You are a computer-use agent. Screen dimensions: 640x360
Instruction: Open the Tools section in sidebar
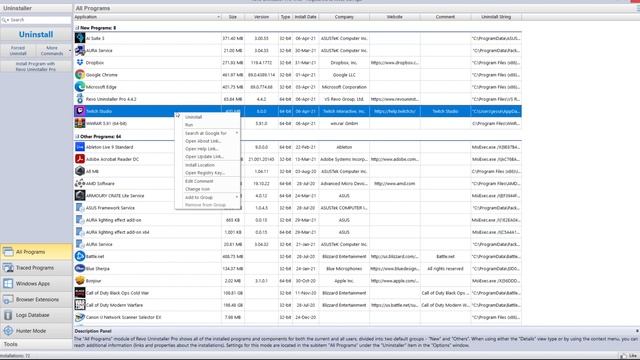click(x=36, y=344)
